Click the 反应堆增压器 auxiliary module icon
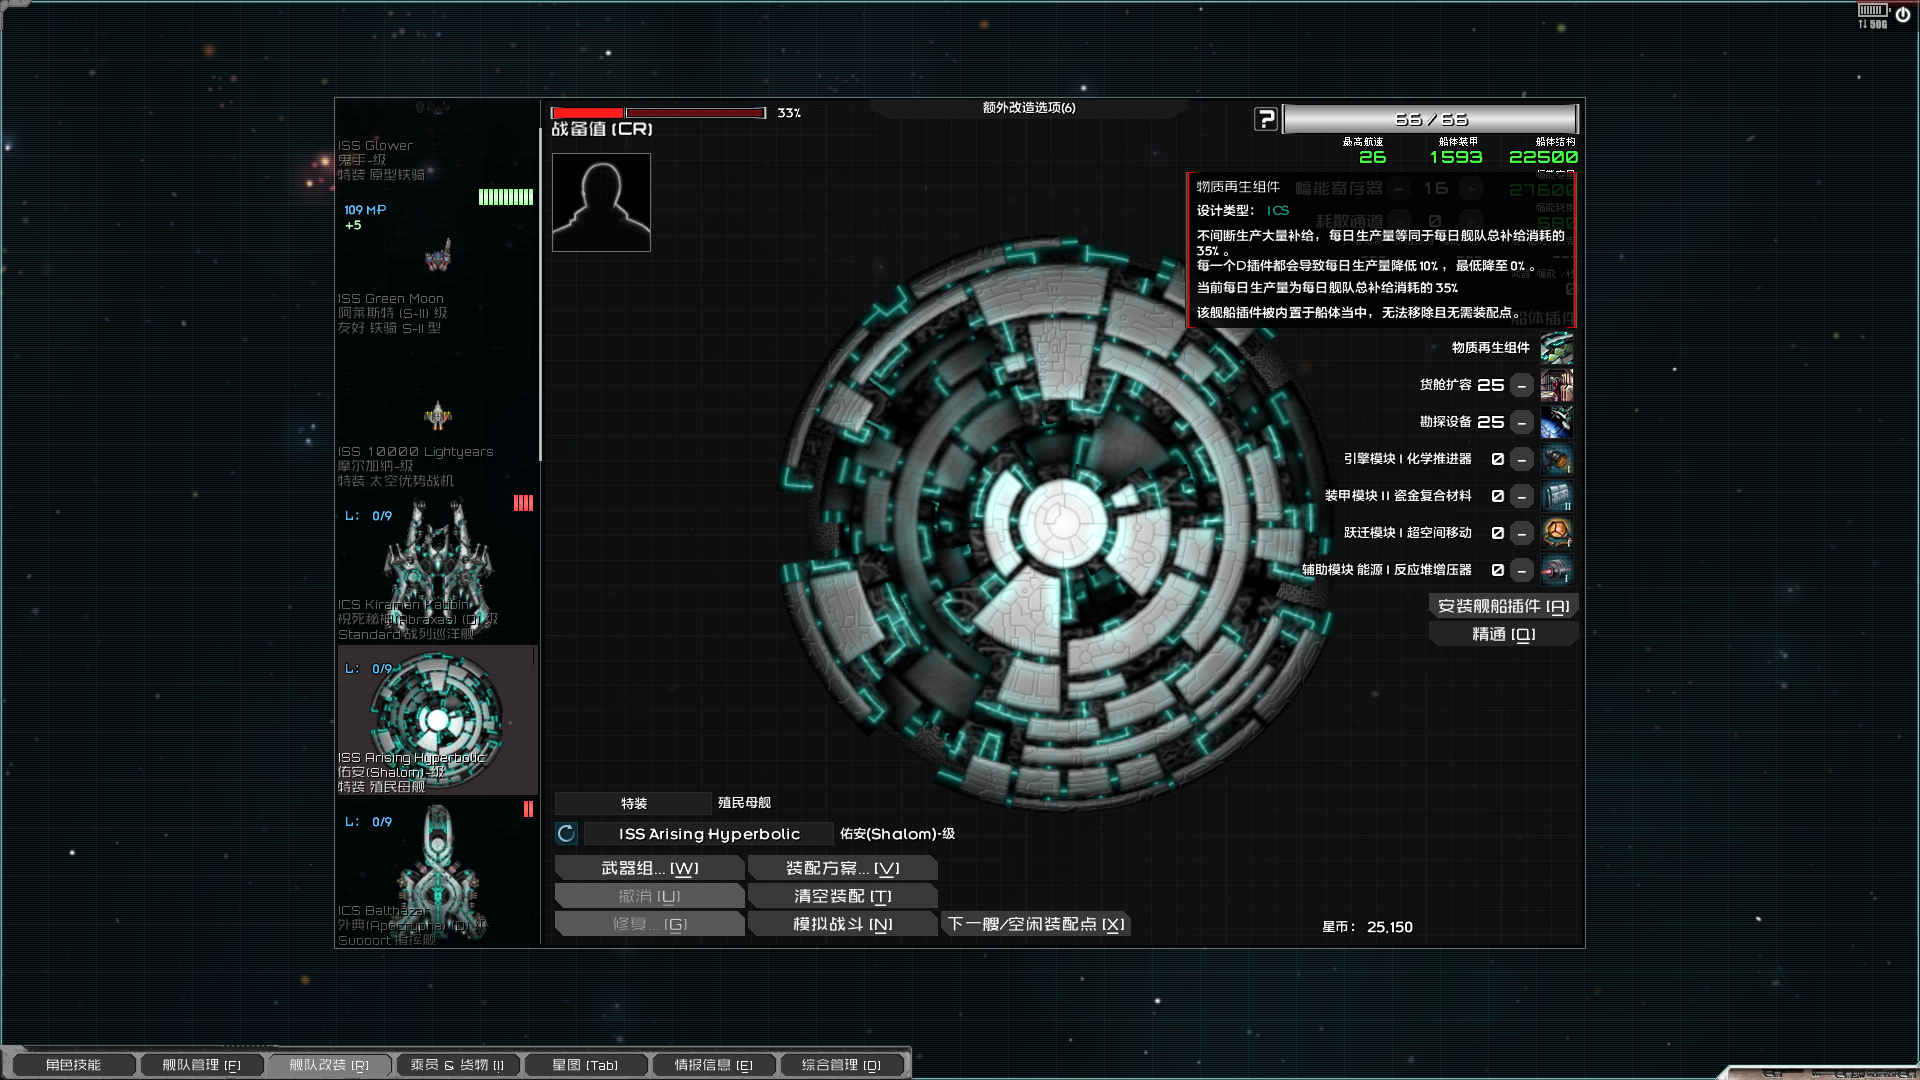The image size is (1920, 1080). [x=1556, y=570]
